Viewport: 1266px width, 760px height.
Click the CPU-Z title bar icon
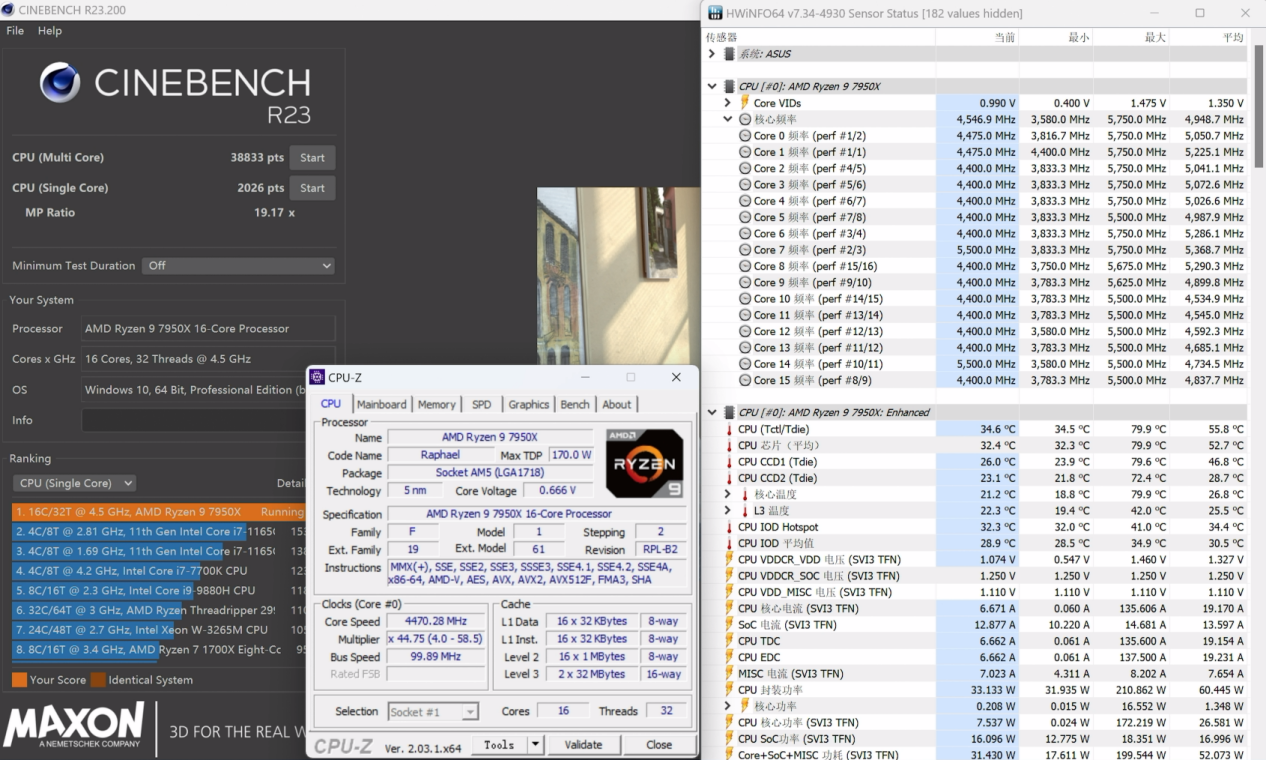[x=317, y=377]
